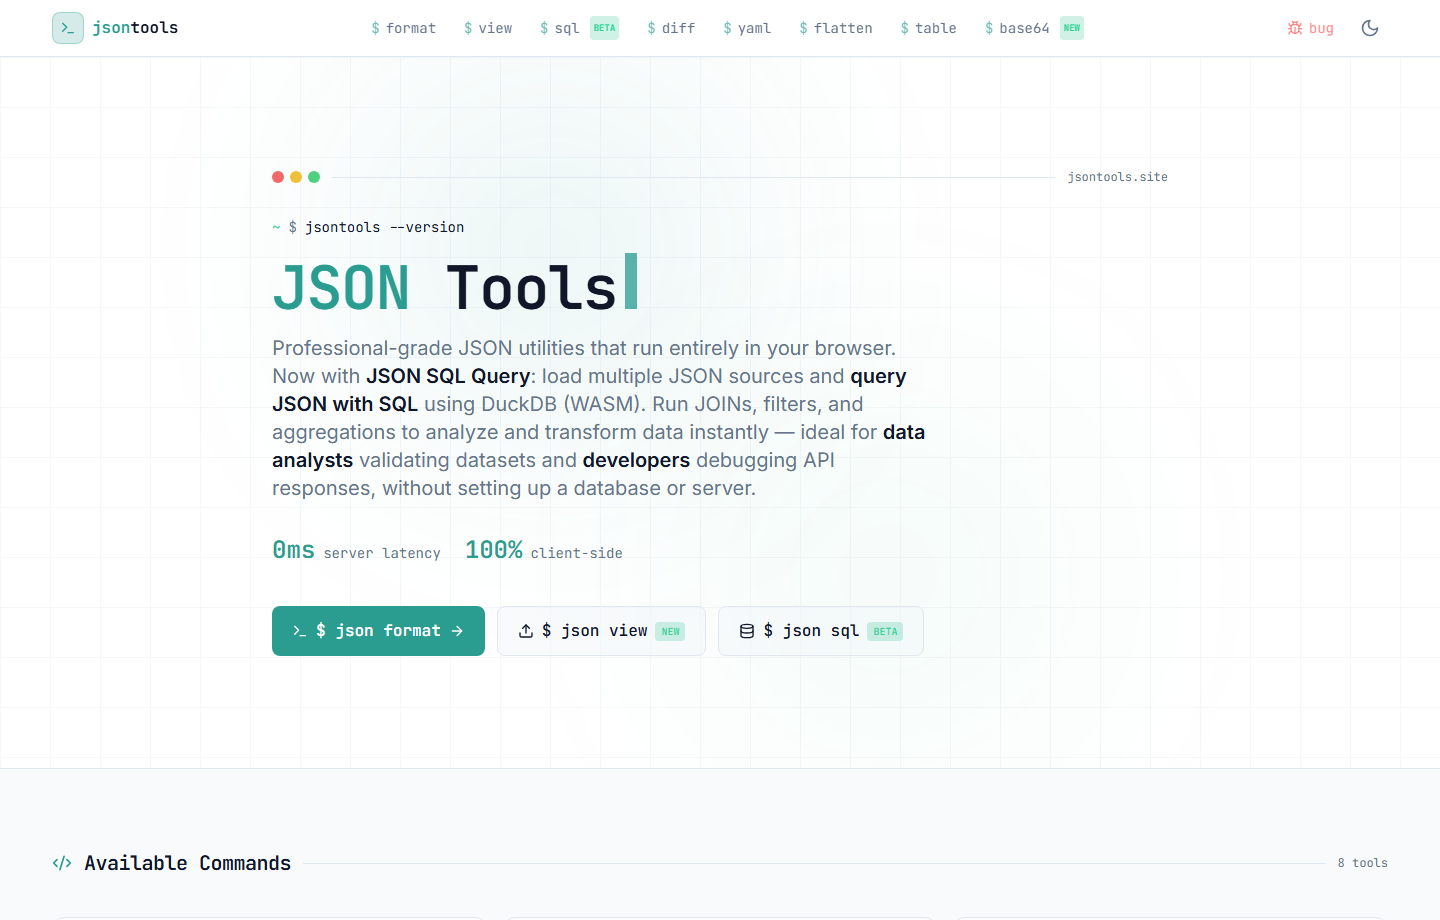Viewport: 1440px width, 920px height.
Task: Click the BETA badge on json sql button
Action: click(885, 632)
